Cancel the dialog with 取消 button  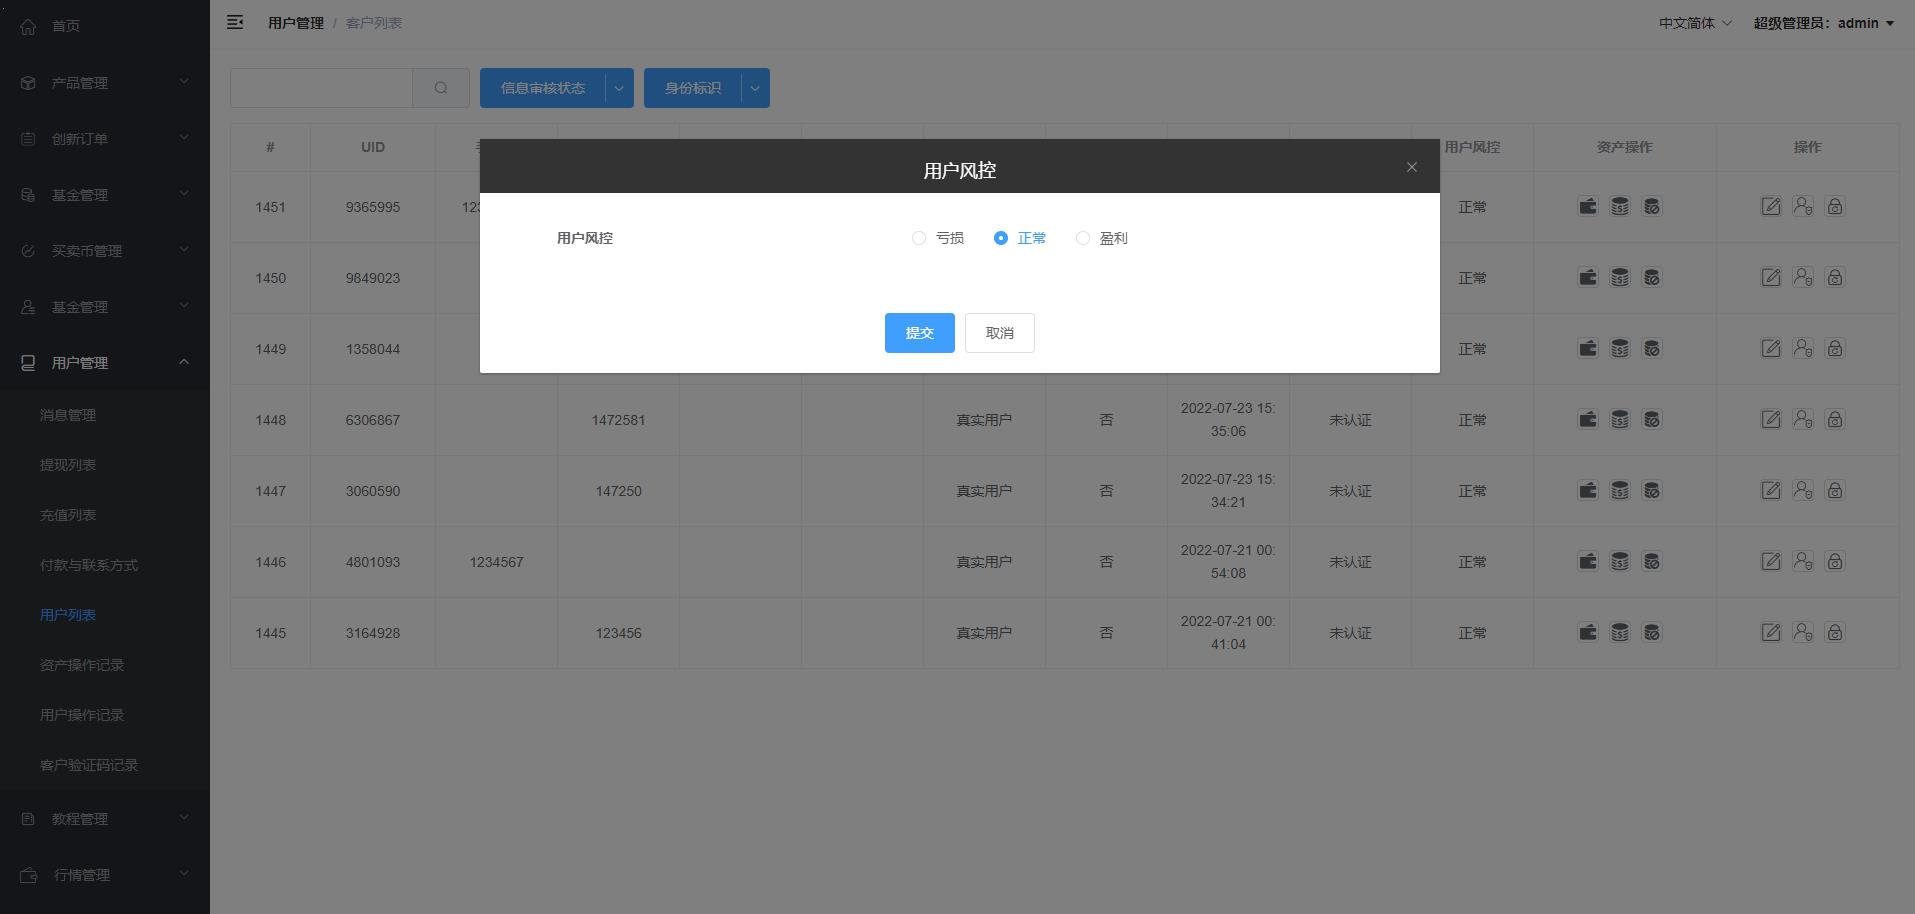999,333
